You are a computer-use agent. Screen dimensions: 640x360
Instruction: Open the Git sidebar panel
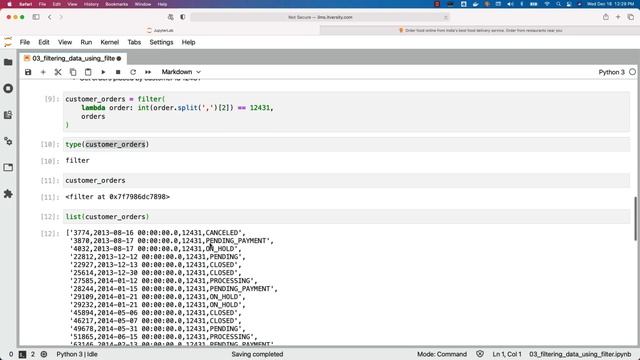click(8, 115)
